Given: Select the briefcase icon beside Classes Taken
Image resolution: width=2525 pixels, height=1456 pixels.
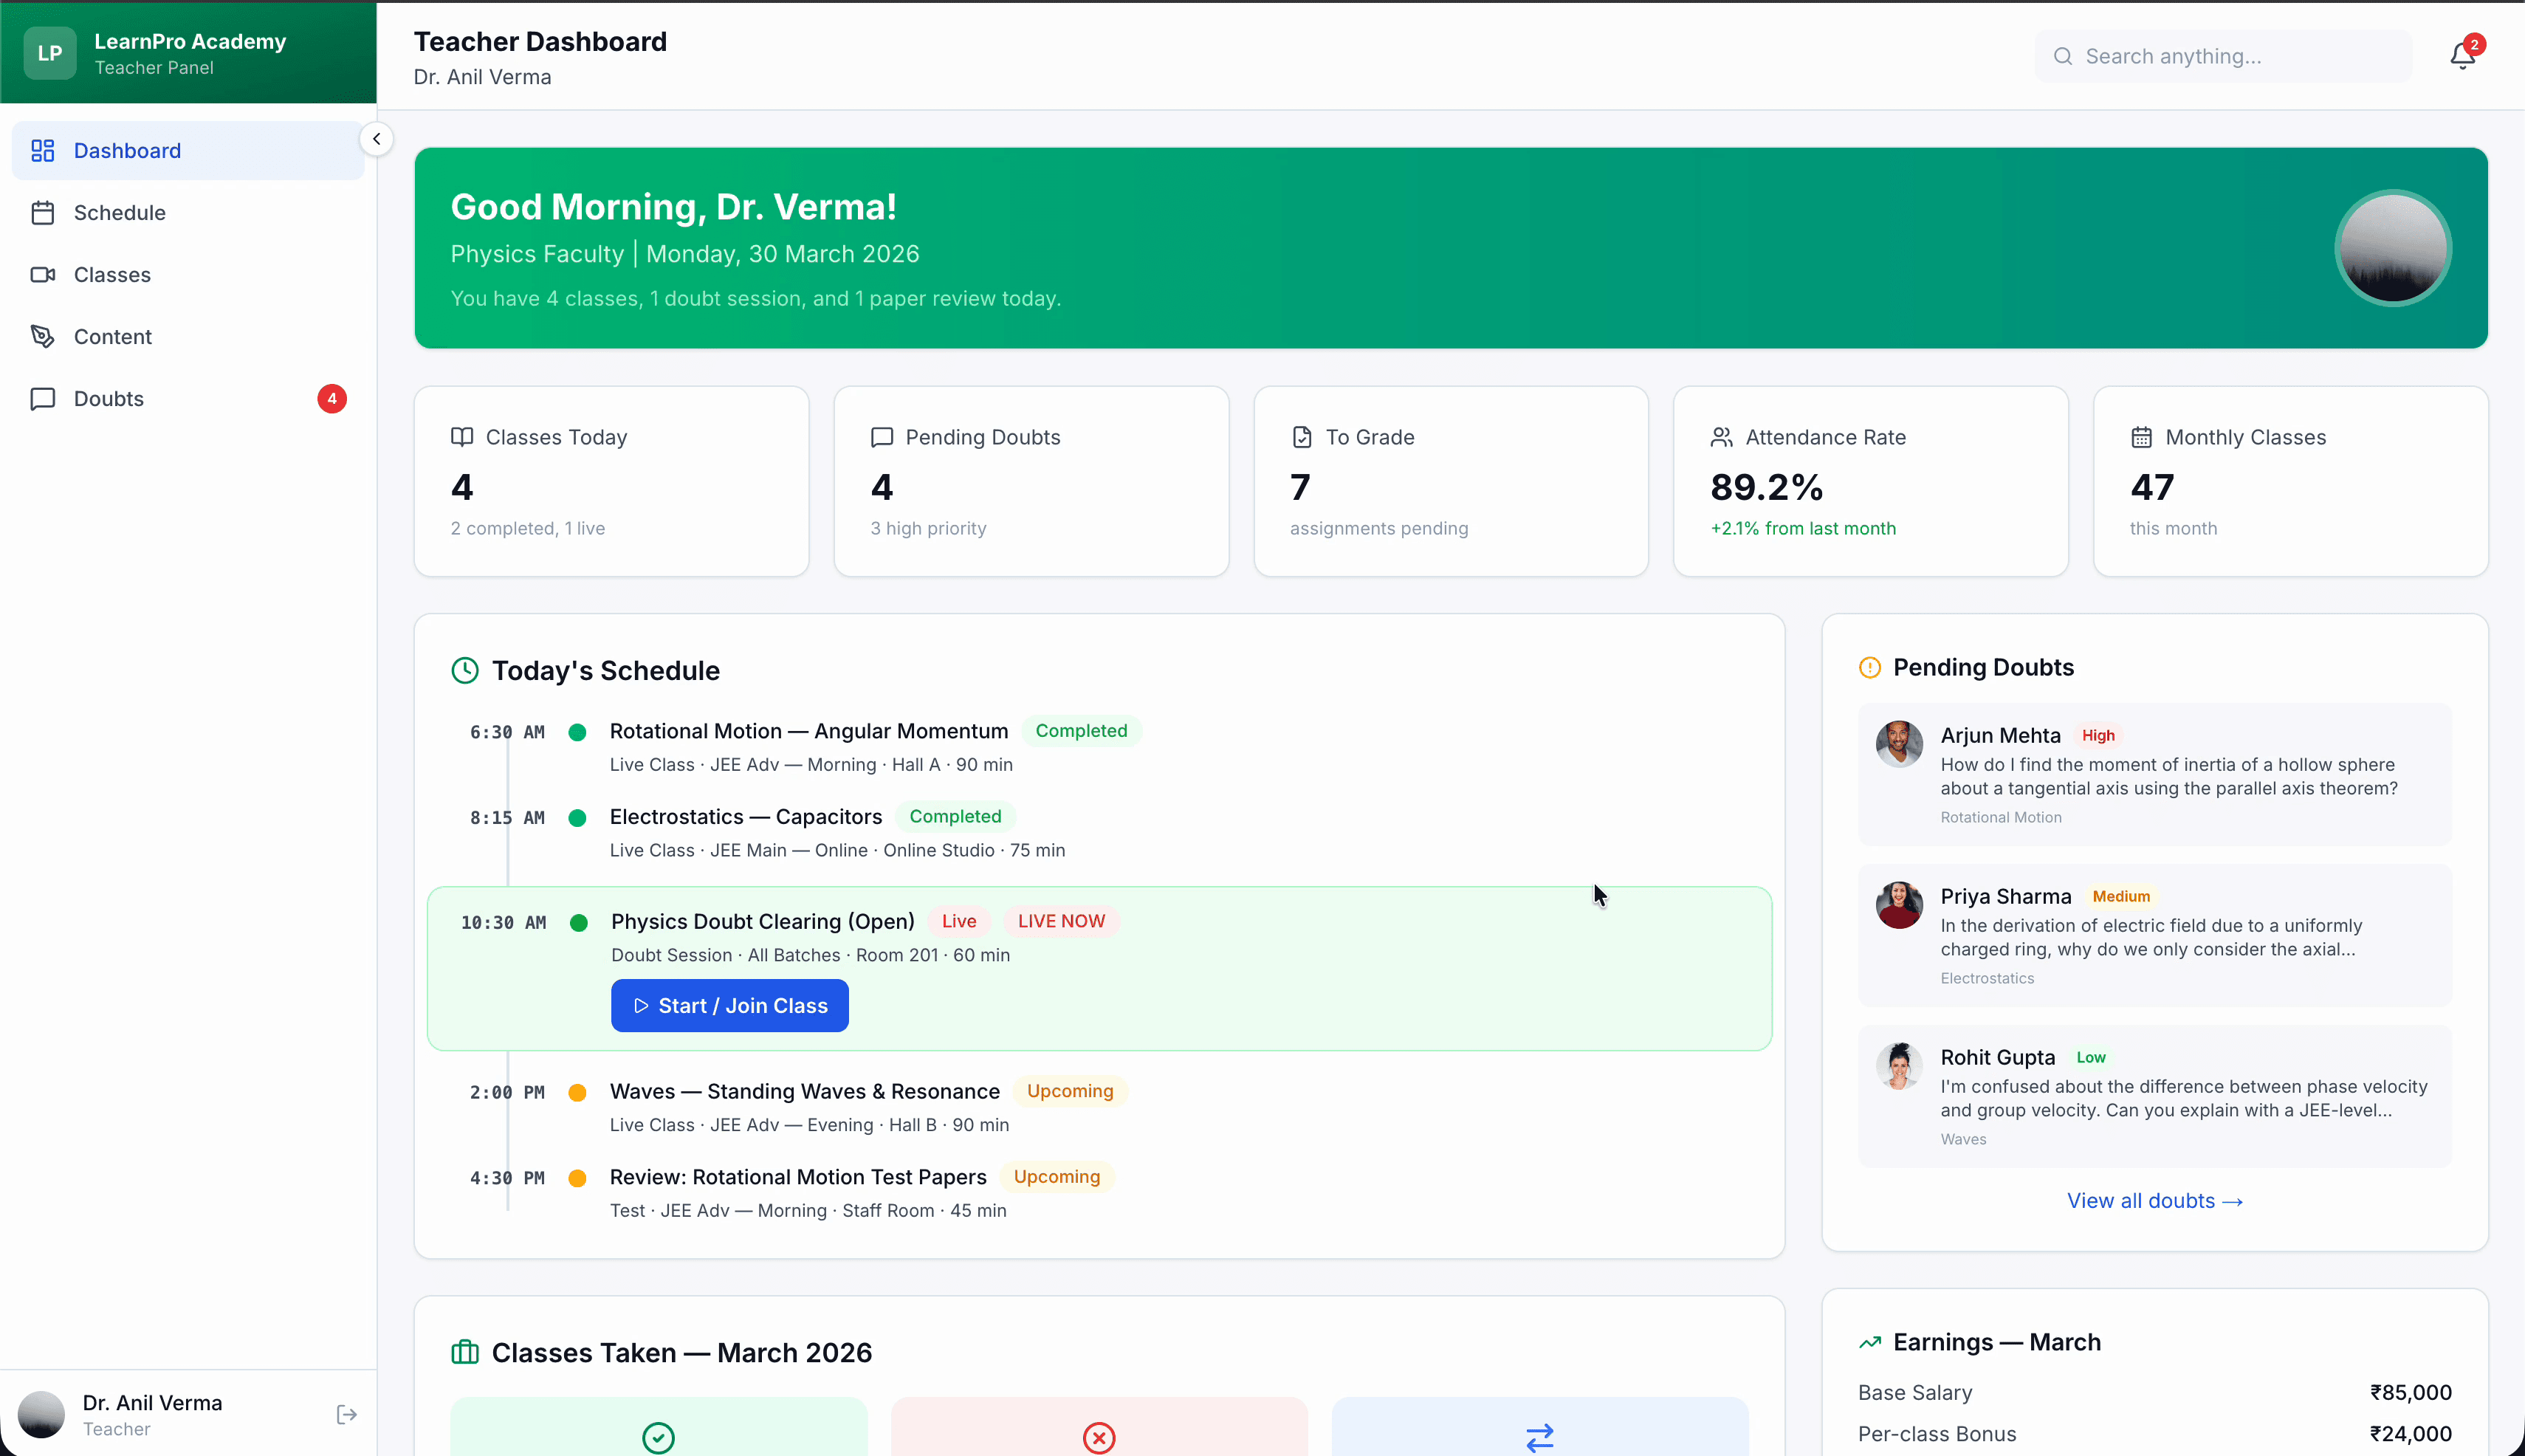Looking at the screenshot, I should pos(464,1351).
